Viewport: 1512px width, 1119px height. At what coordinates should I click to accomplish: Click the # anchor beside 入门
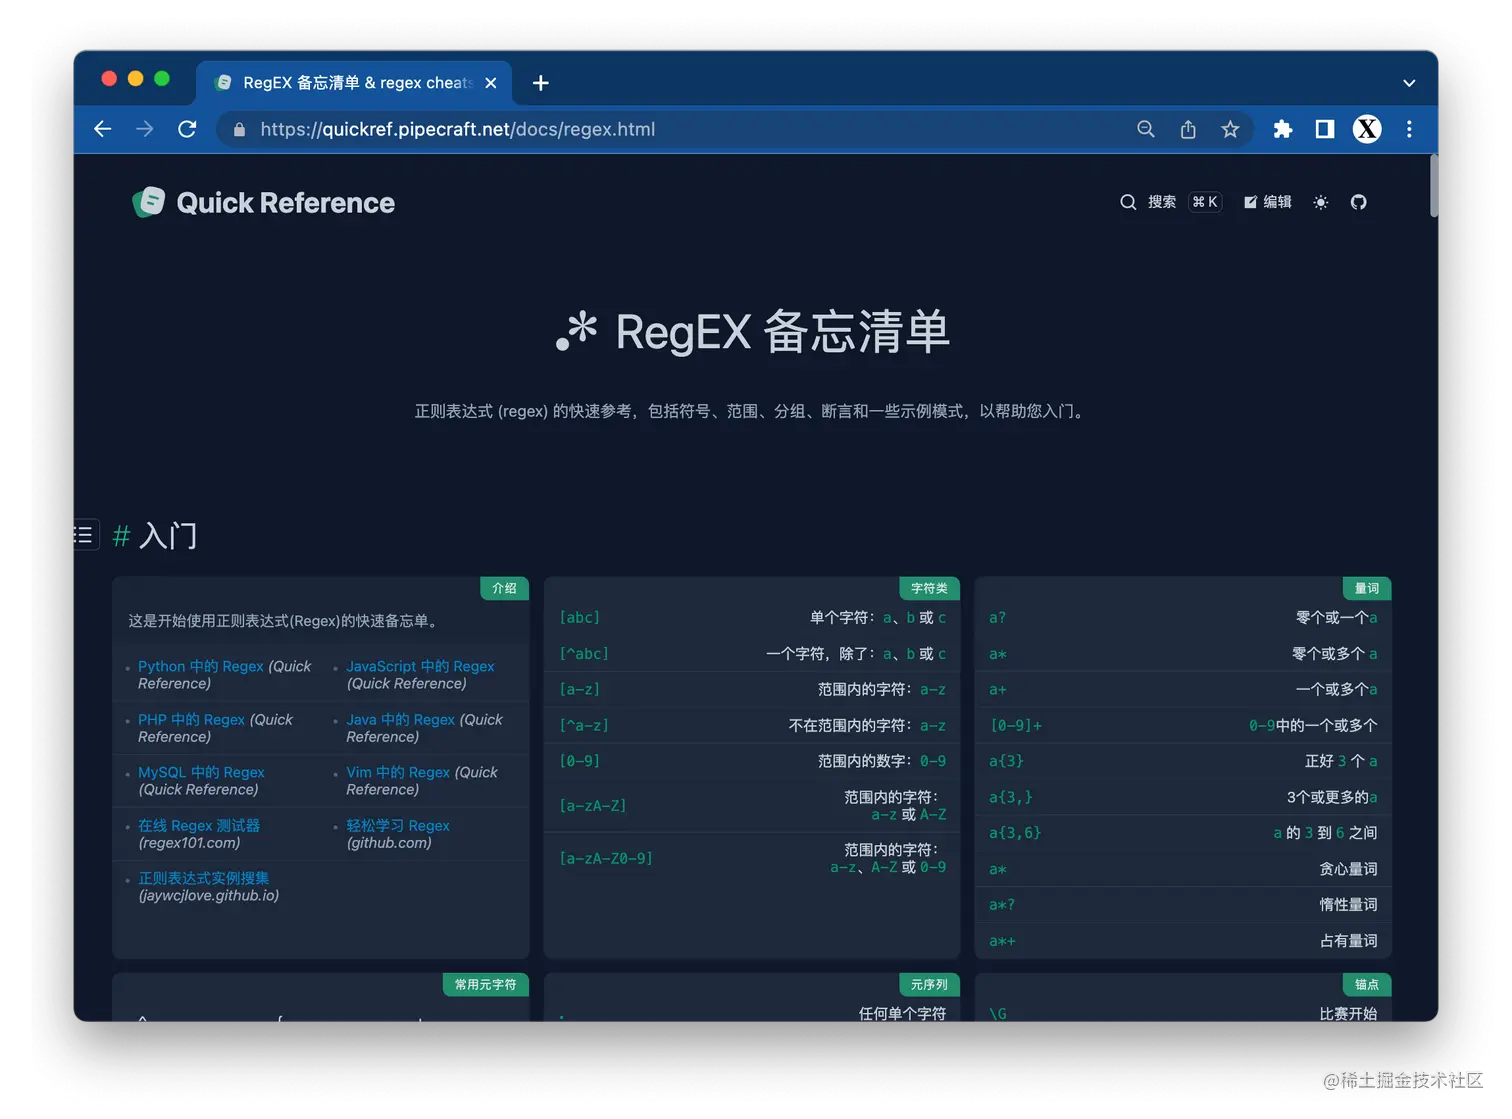[x=122, y=537]
